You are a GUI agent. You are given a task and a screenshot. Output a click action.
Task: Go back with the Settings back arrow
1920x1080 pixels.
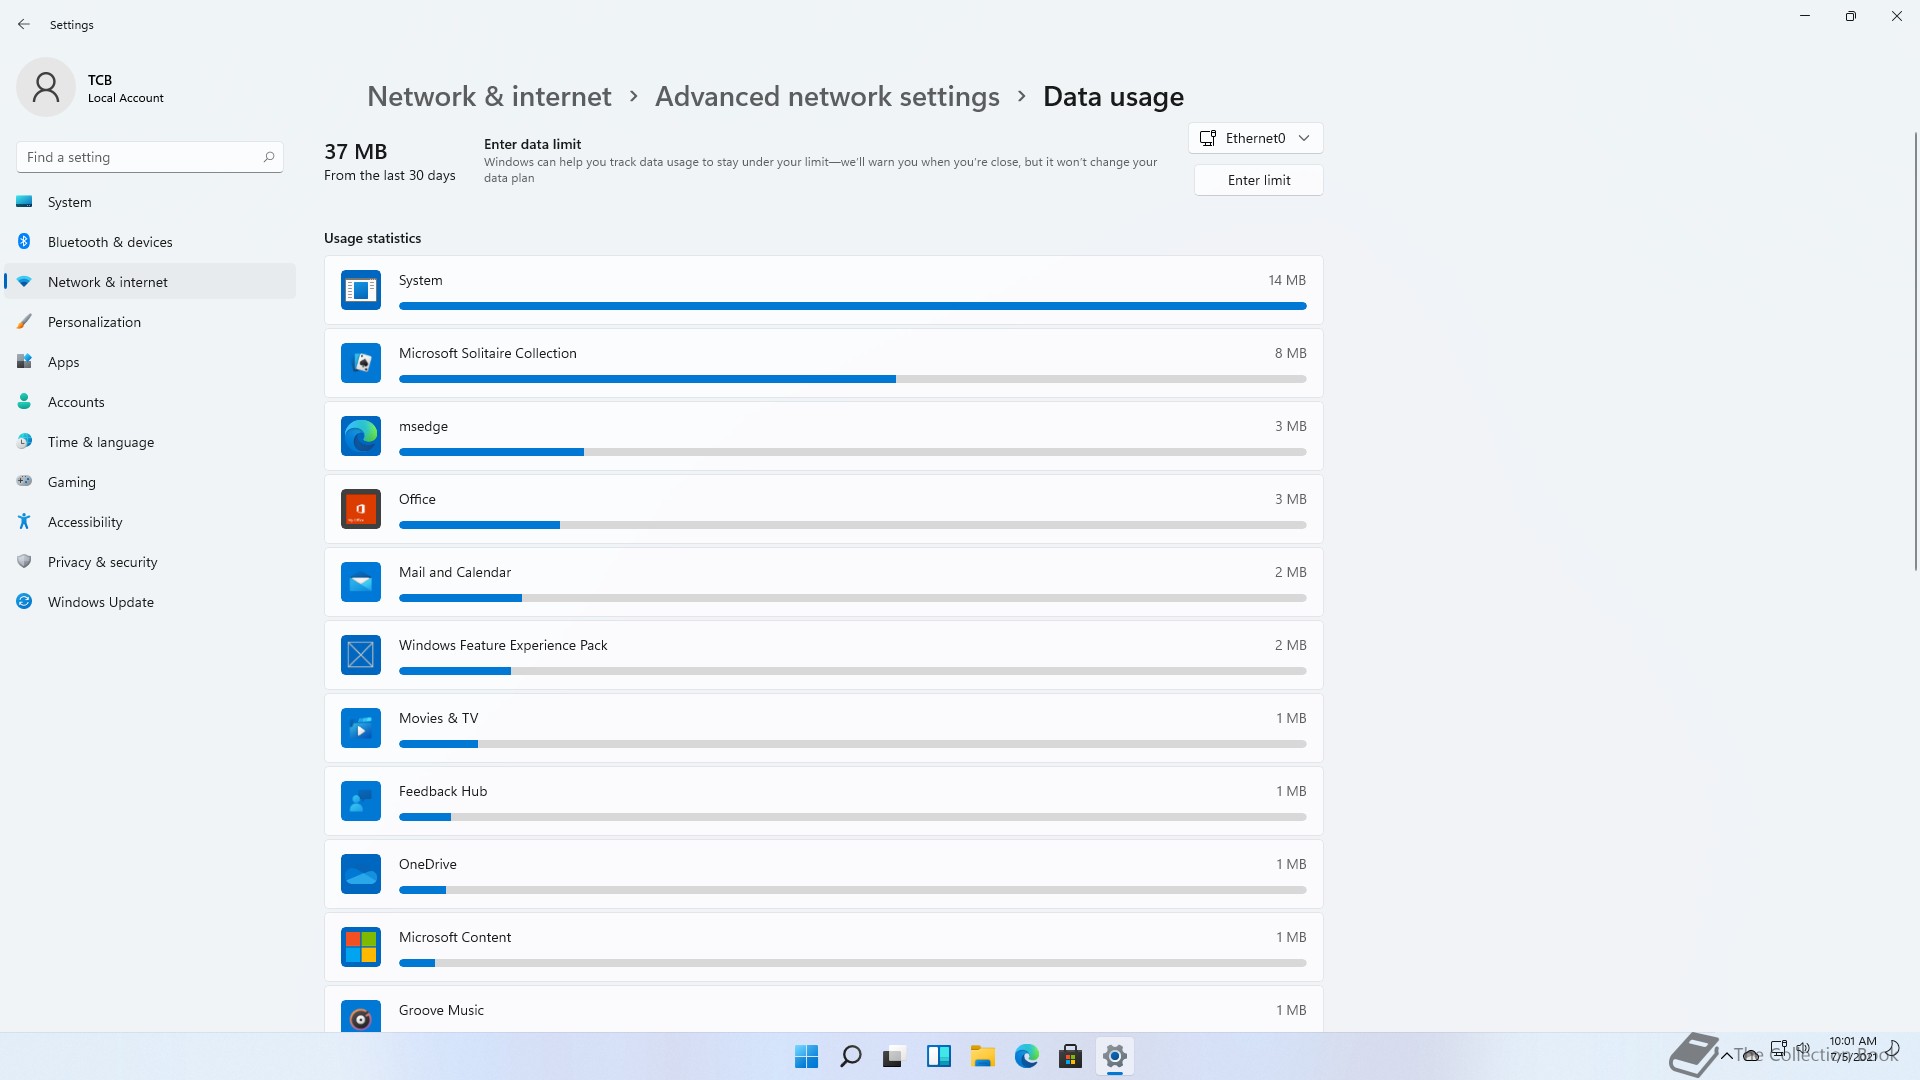(x=24, y=24)
